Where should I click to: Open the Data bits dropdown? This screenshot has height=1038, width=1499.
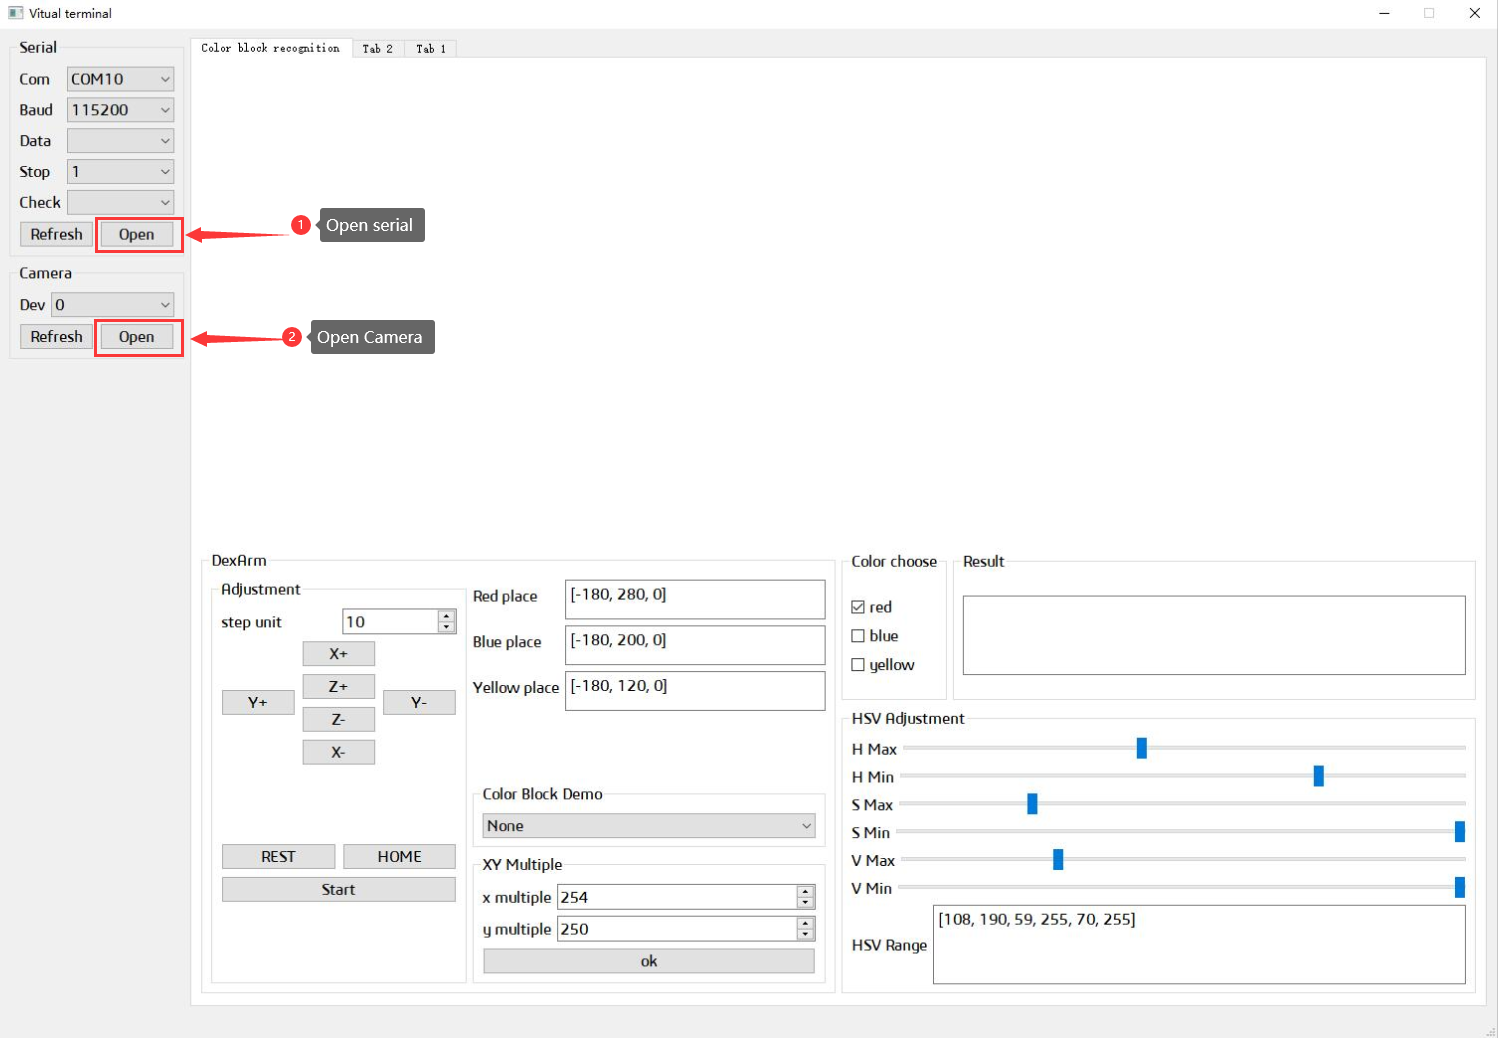[x=120, y=141]
